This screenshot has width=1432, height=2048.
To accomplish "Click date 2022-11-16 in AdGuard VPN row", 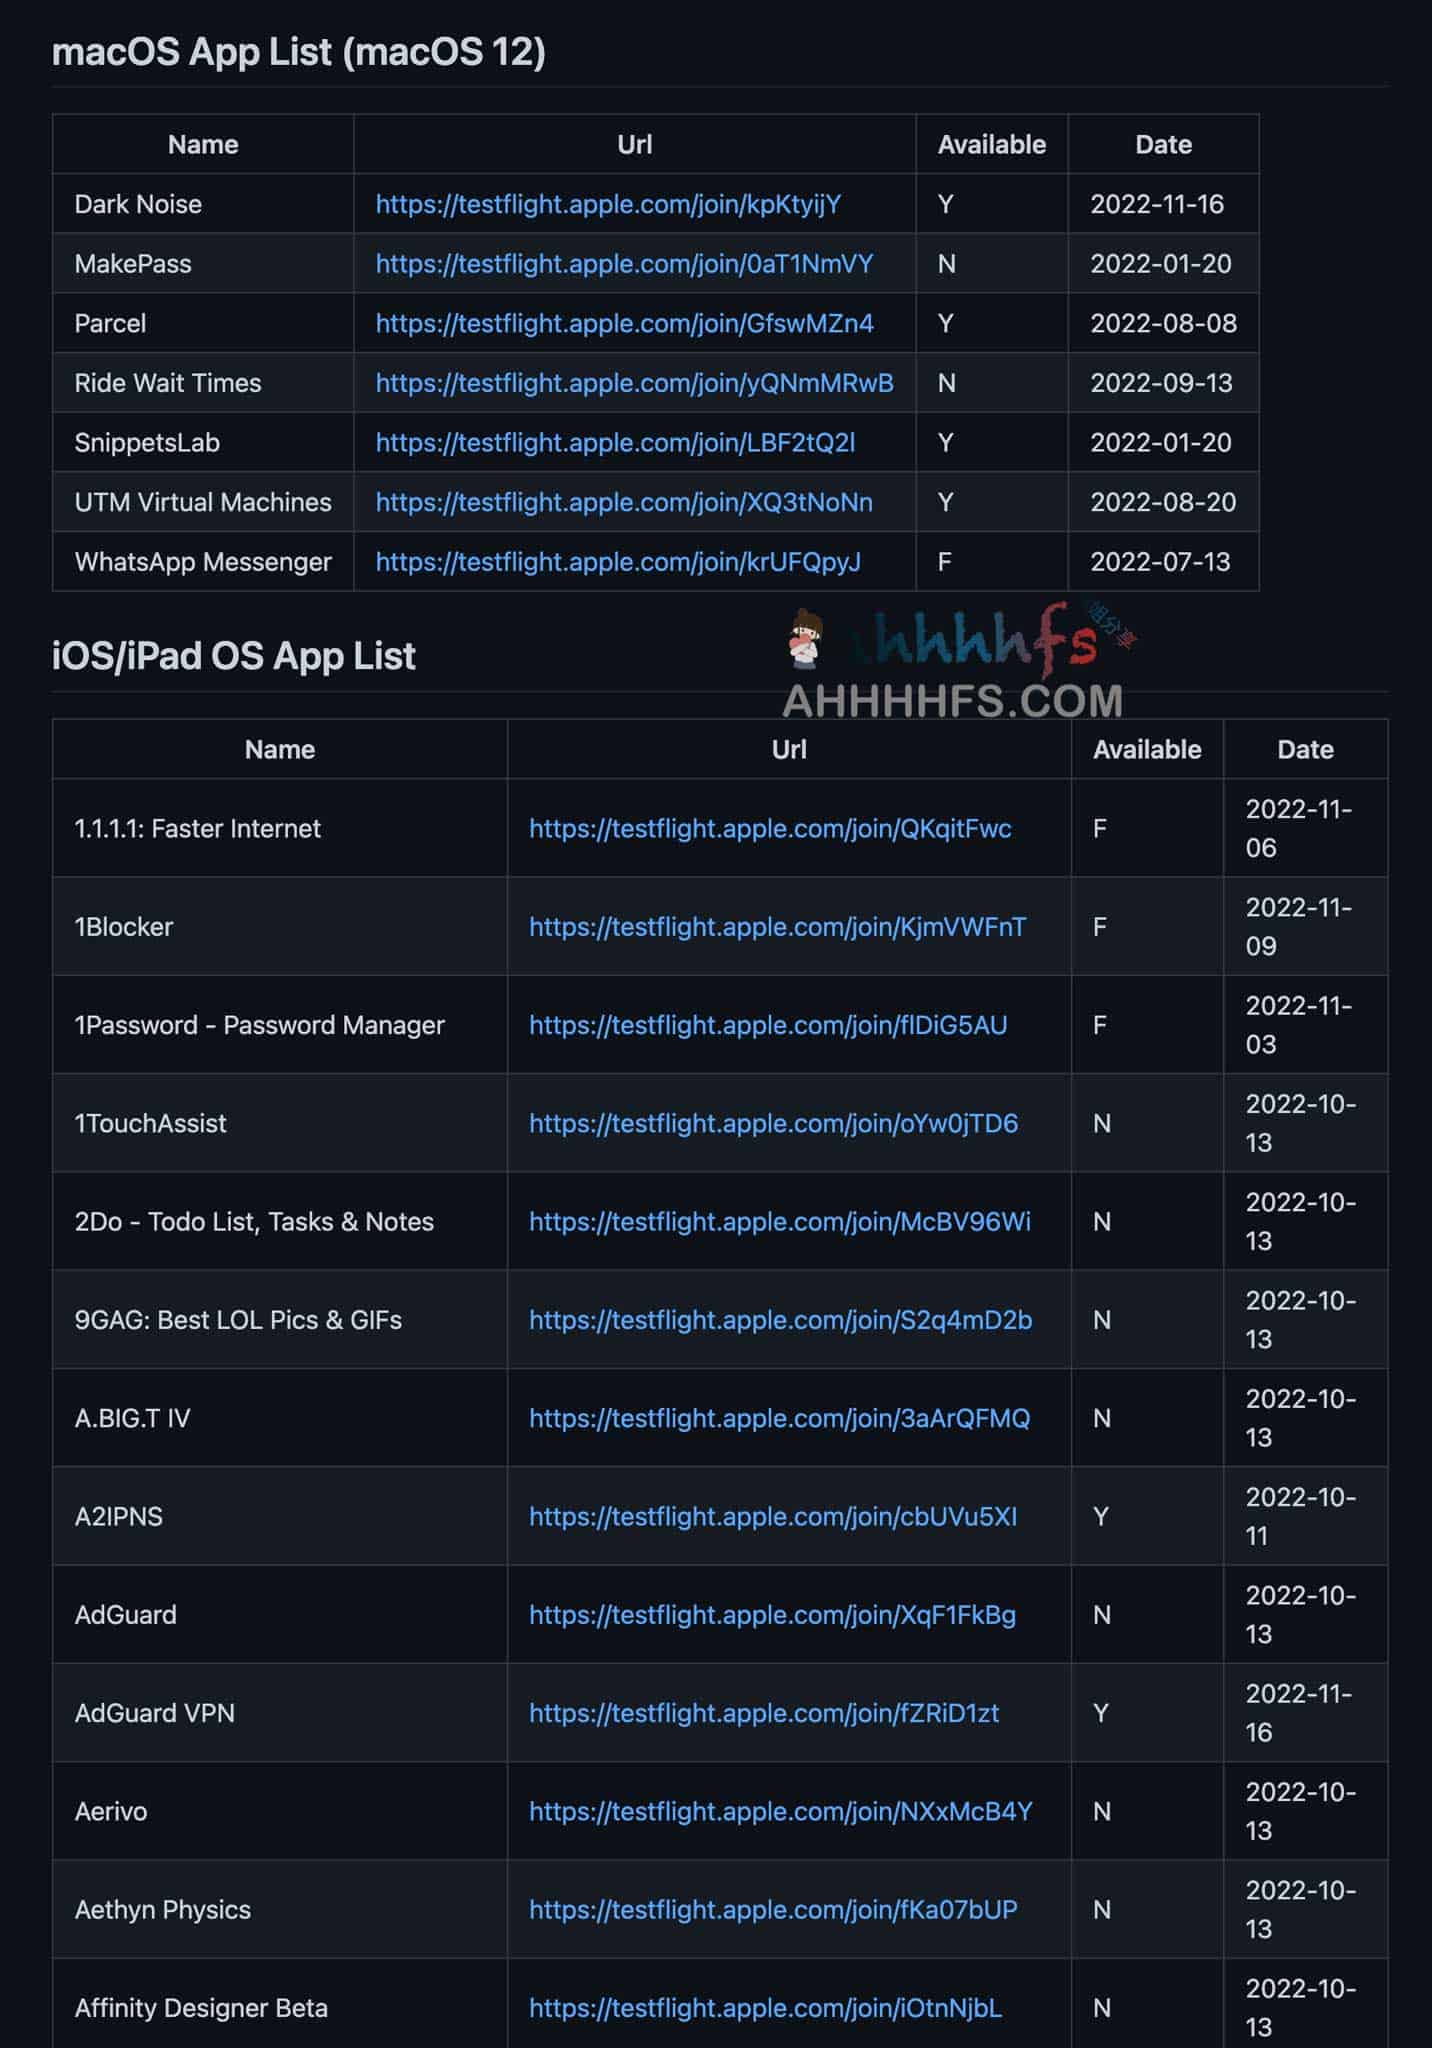I will click(1299, 1713).
